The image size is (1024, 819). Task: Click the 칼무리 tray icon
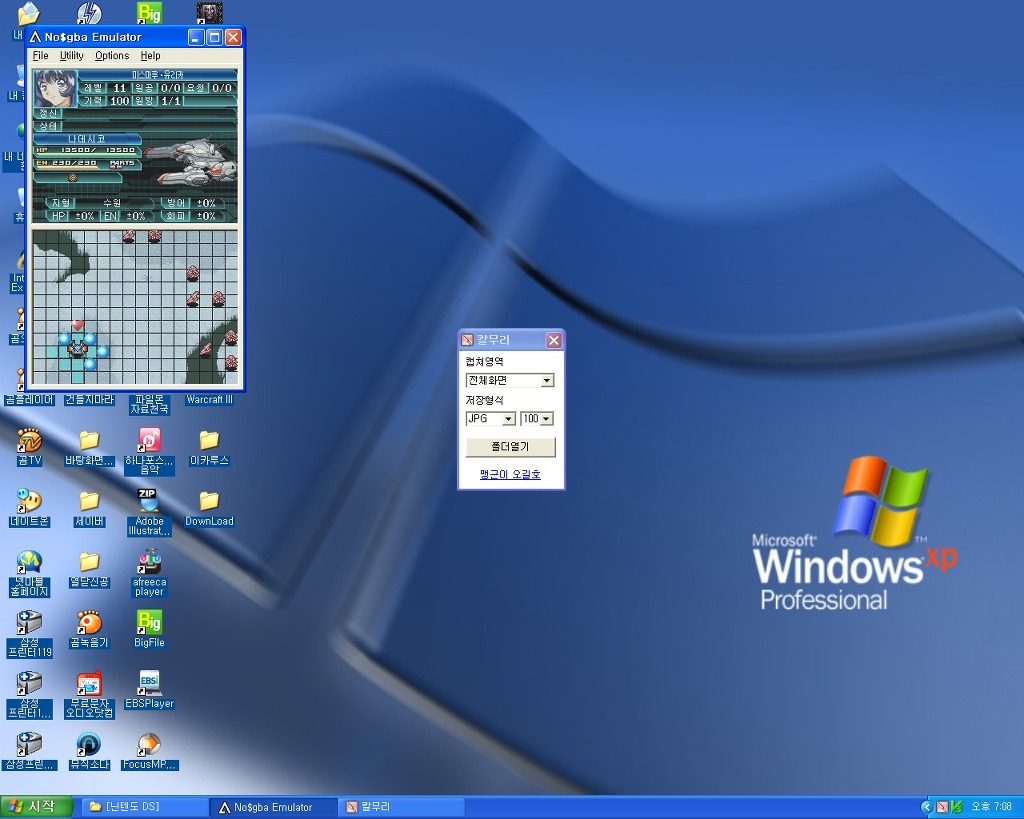pos(942,807)
